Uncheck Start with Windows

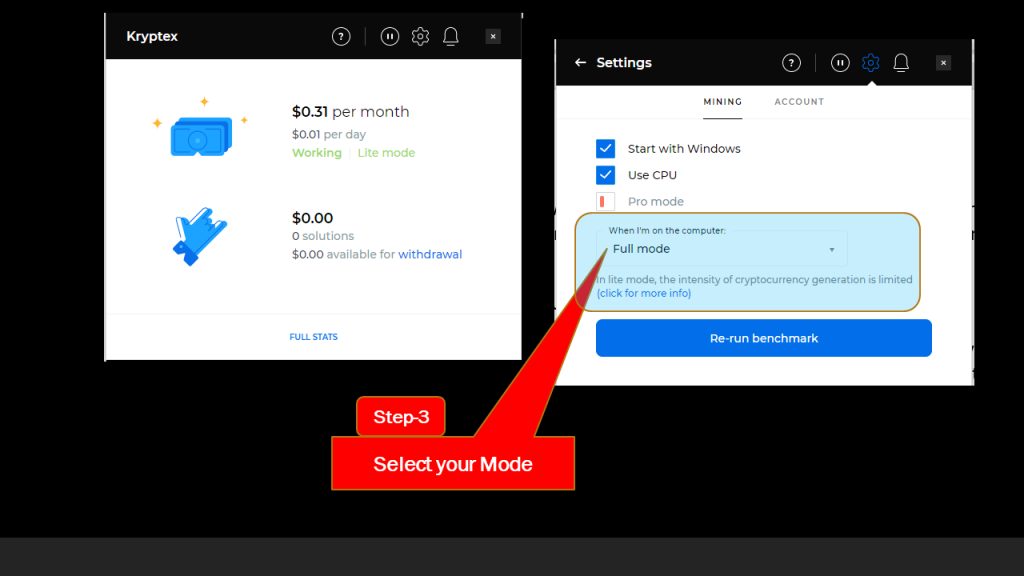pyautogui.click(x=605, y=149)
